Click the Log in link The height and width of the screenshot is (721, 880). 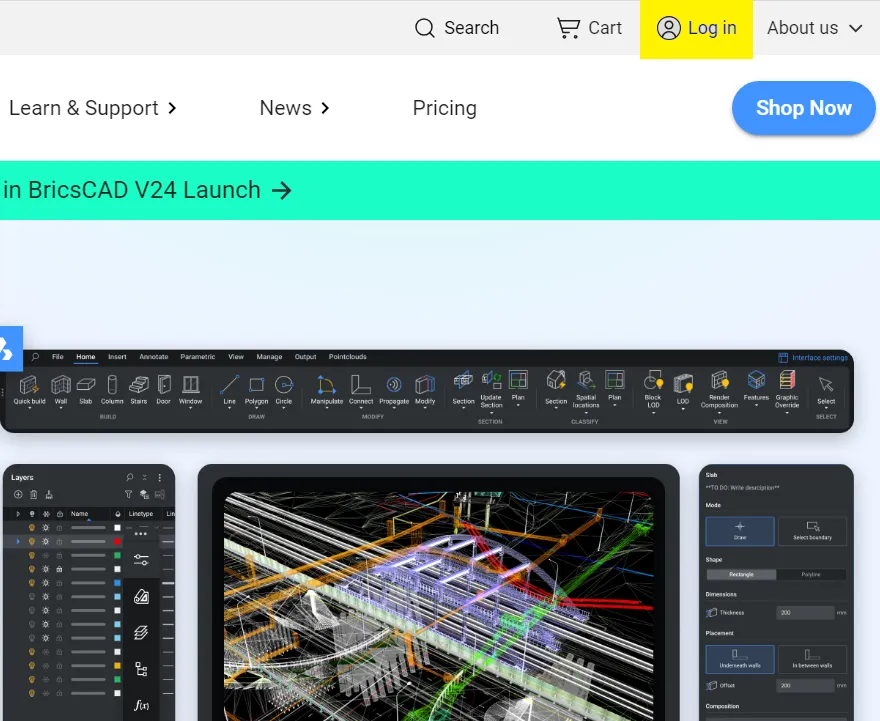point(696,28)
